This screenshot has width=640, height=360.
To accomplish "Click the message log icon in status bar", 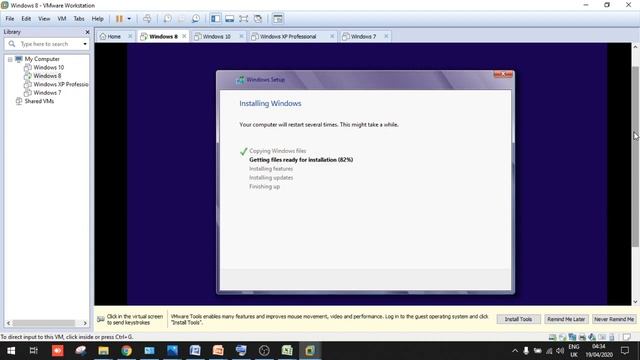I will tap(627, 337).
